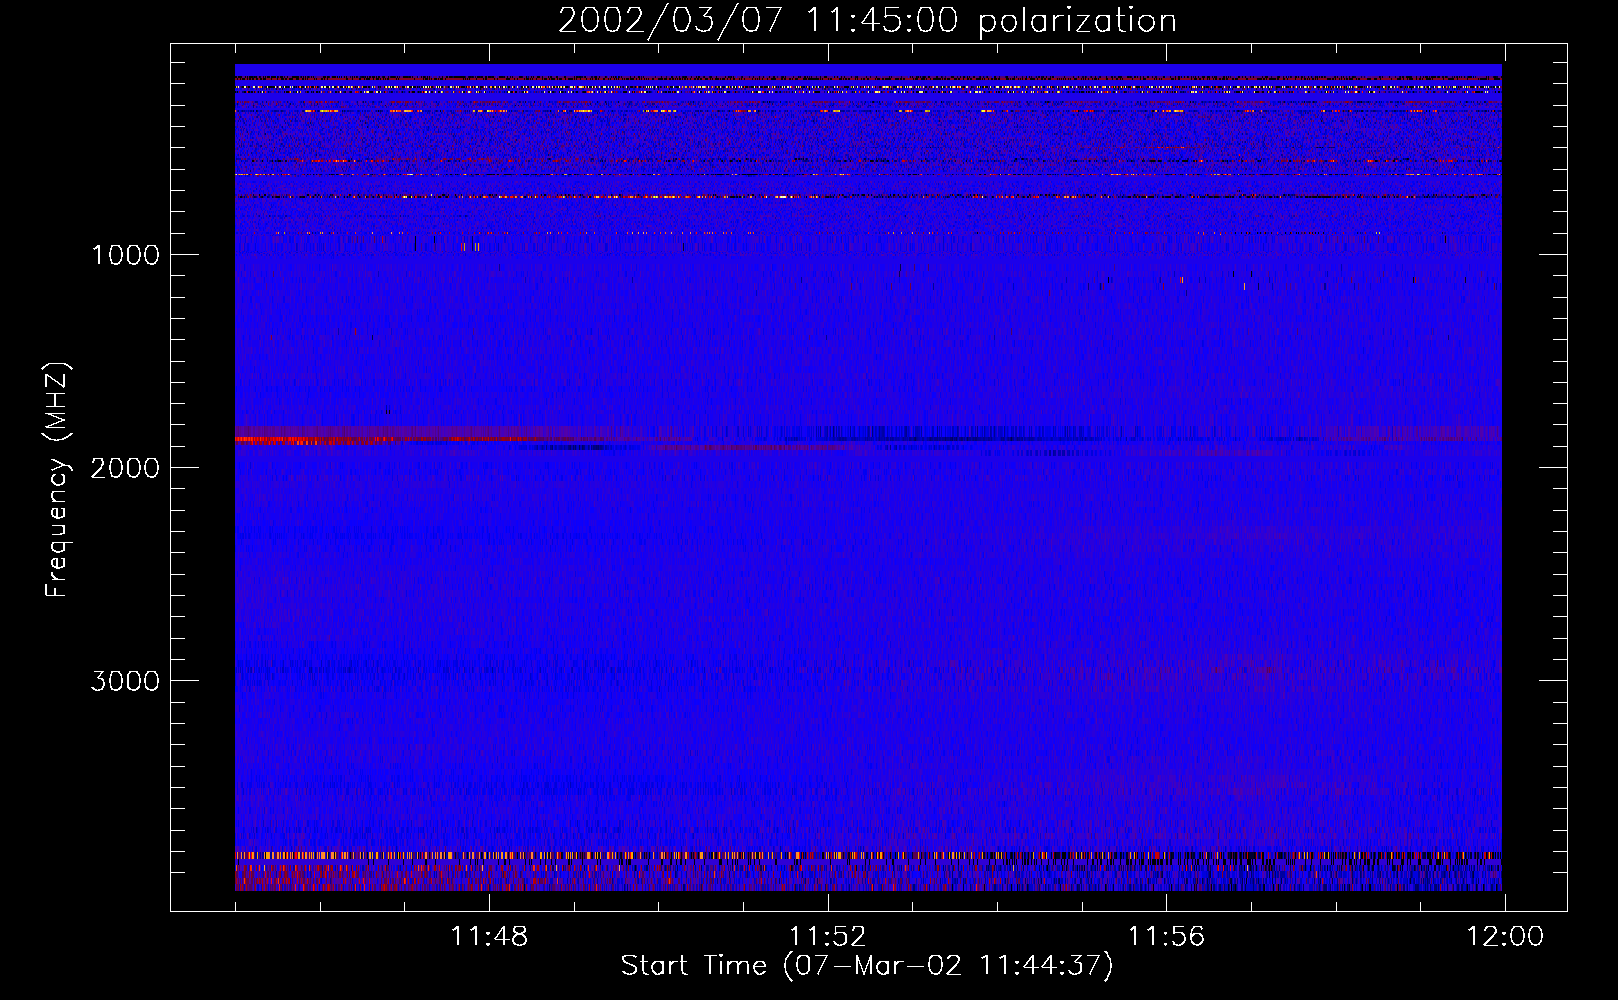Select the 2000 frequency axis label
Viewport: 1618px width, 1000px height.
click(x=125, y=468)
